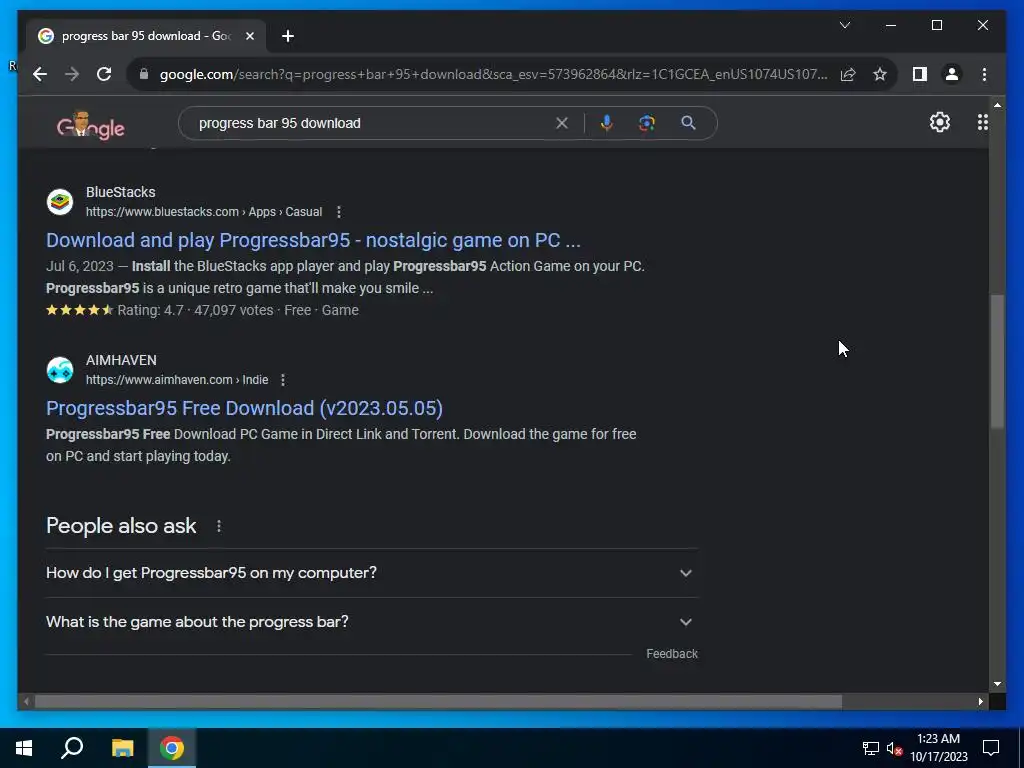Click the scroll left arrow
This screenshot has width=1024, height=768.
click(x=26, y=701)
